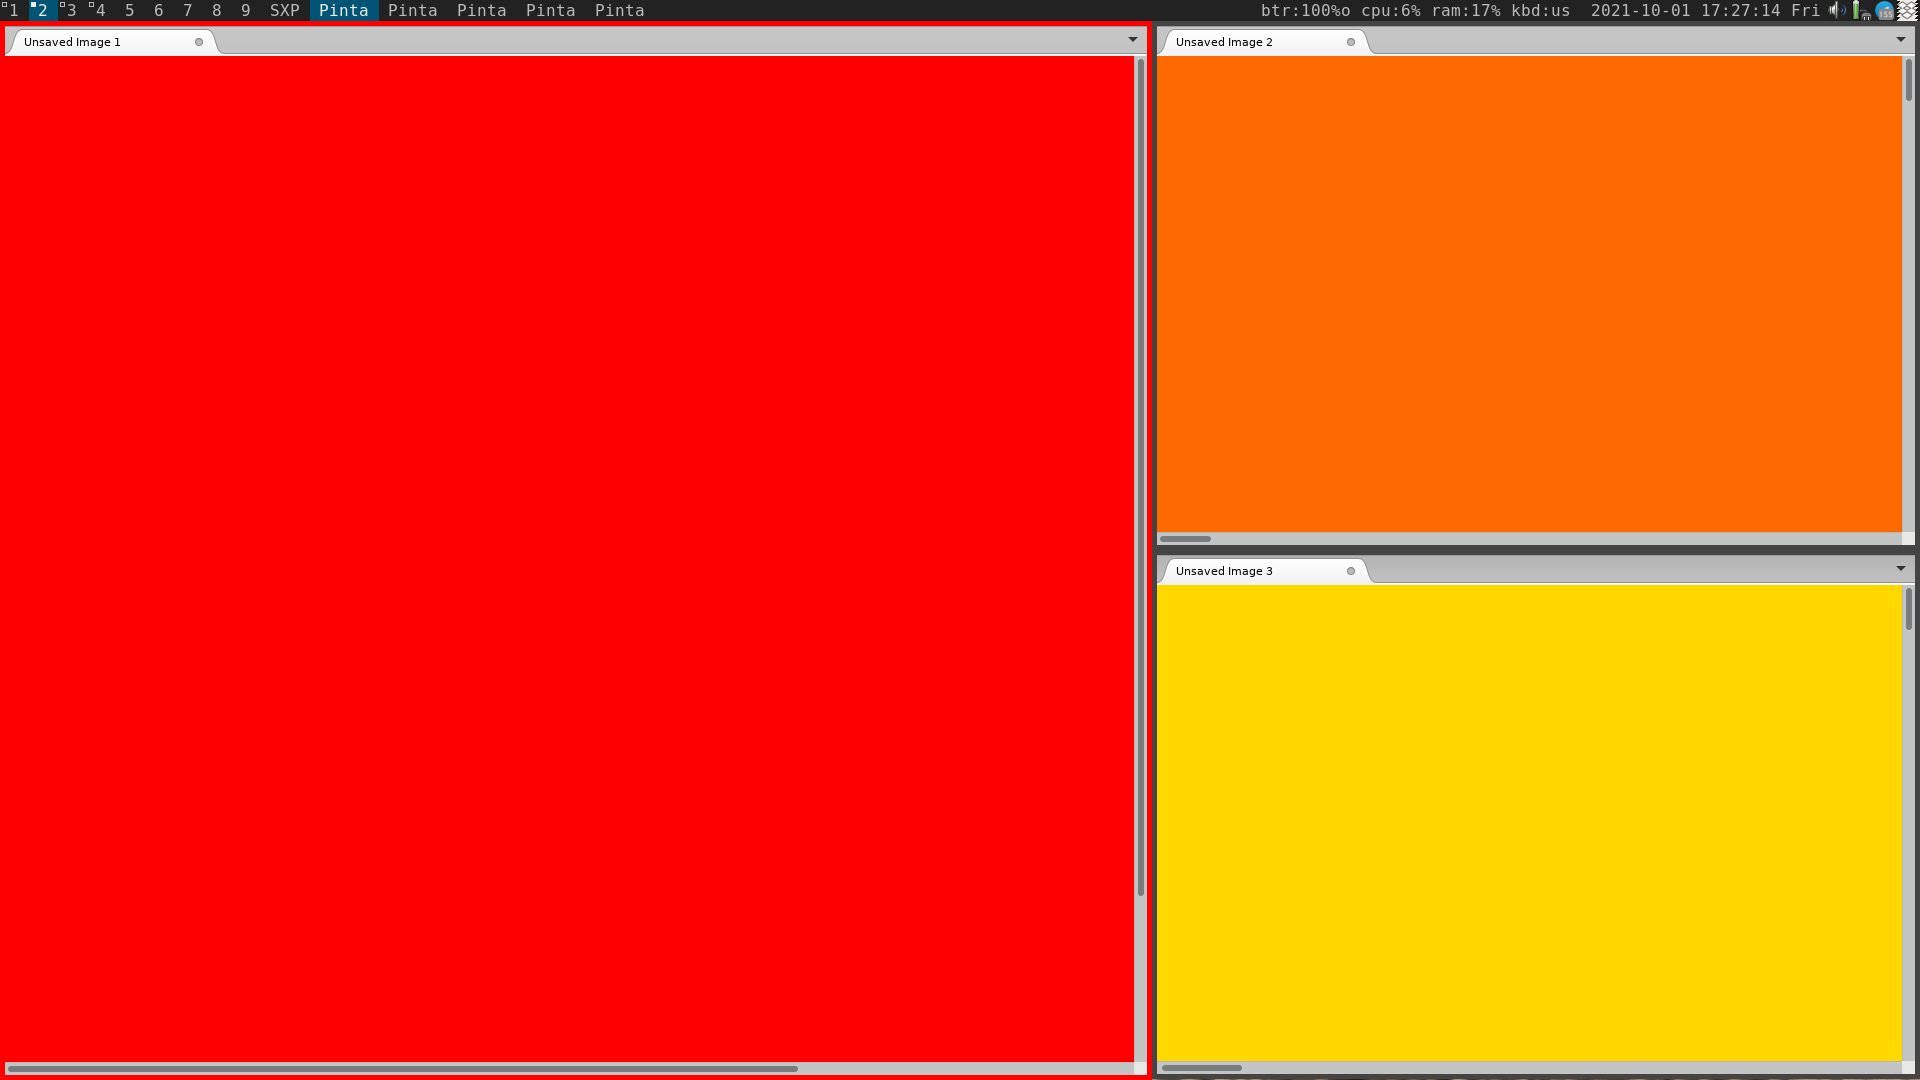Select the Unsaved Image 3 tab

(1224, 571)
